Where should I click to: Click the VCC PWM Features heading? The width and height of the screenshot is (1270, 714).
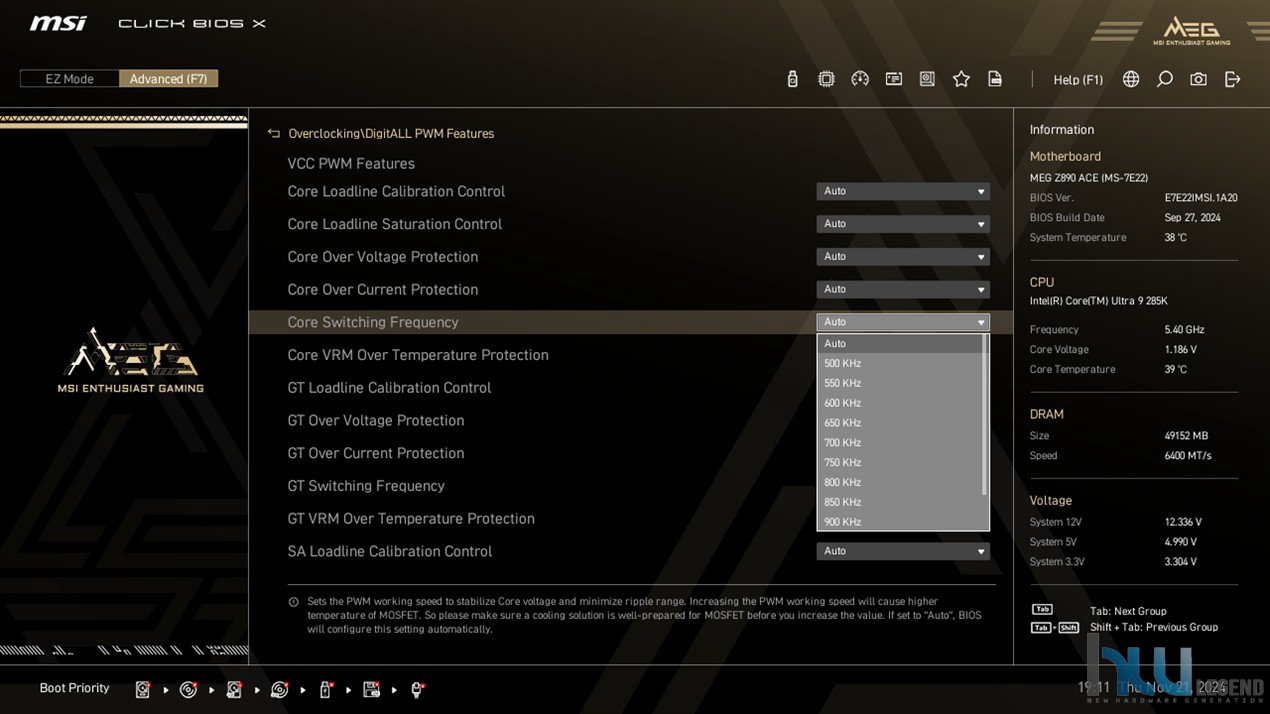click(351, 164)
